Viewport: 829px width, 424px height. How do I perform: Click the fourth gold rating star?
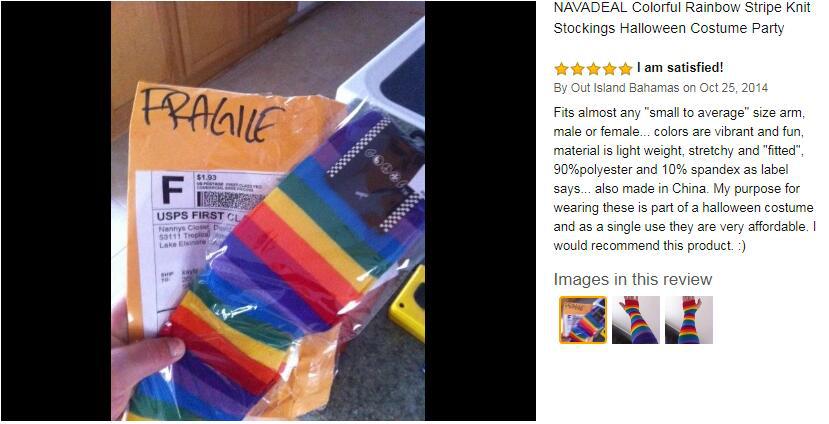point(610,69)
